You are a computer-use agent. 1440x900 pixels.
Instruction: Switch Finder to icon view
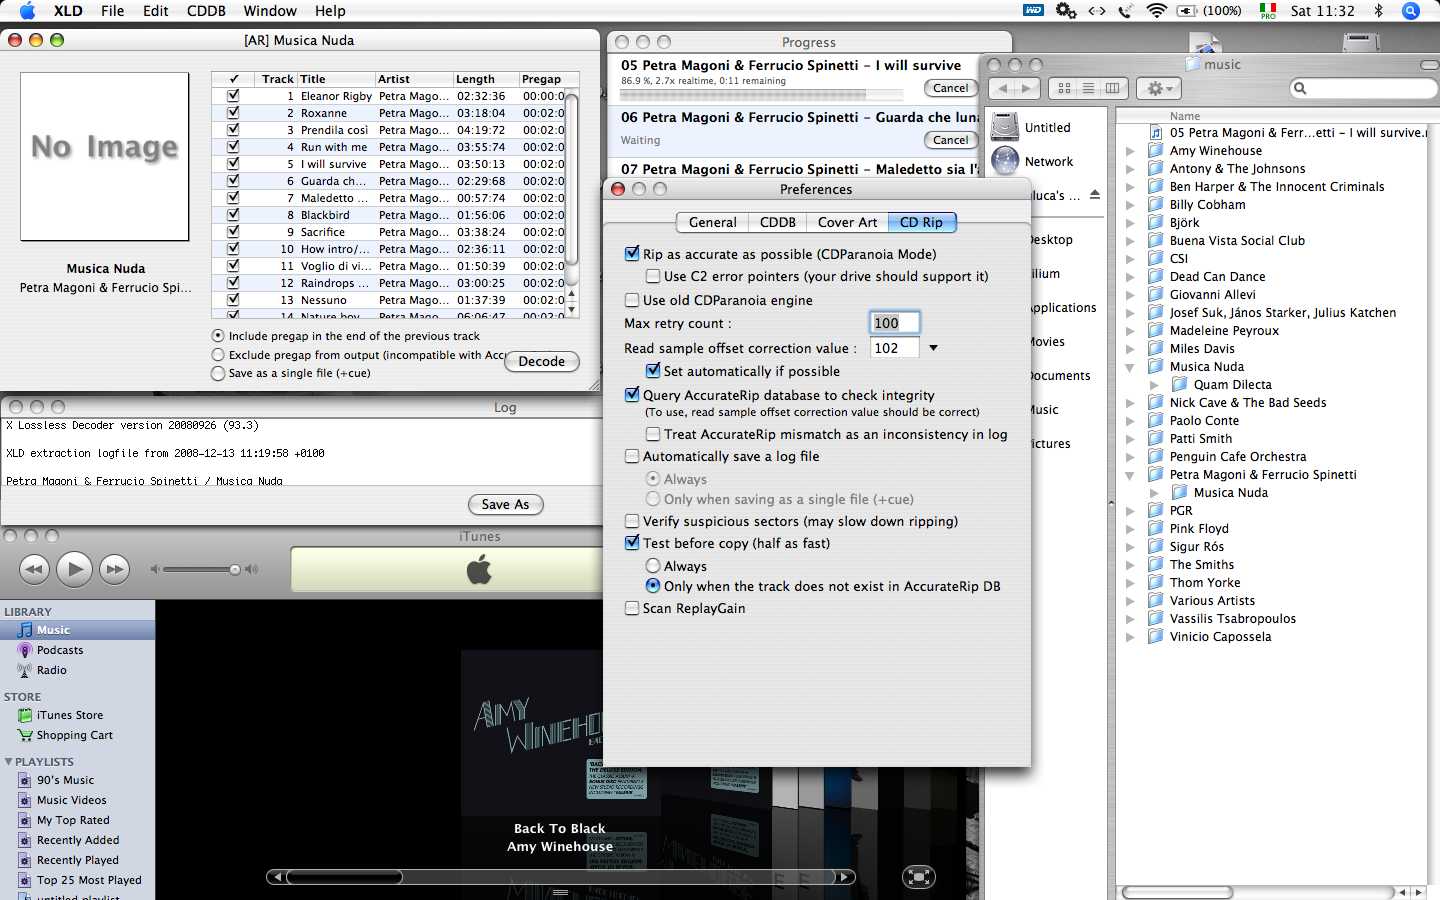1064,88
